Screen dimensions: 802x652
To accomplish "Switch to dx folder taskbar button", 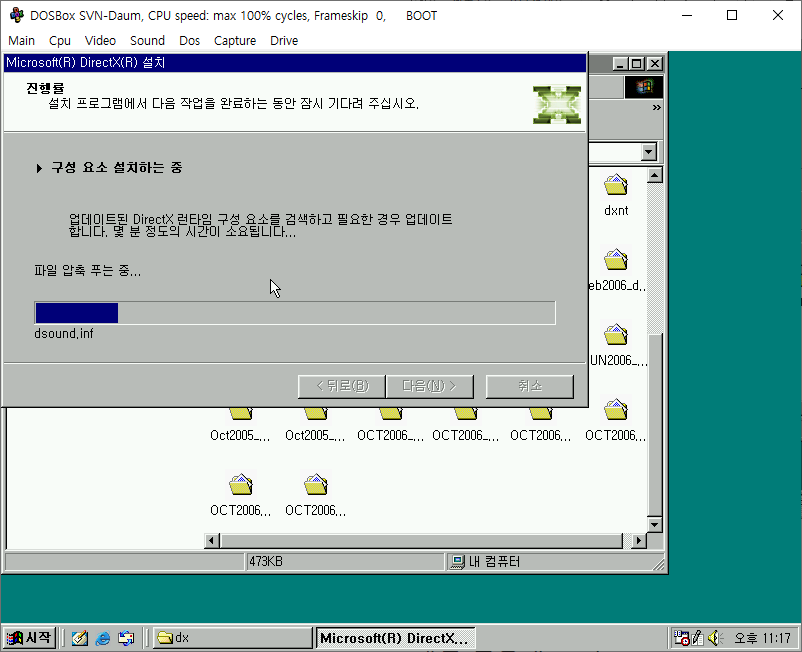I will tap(233, 638).
